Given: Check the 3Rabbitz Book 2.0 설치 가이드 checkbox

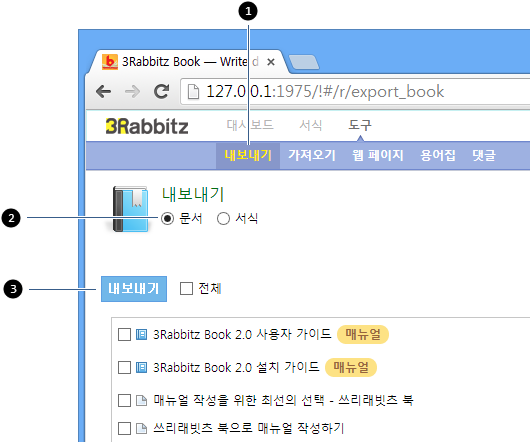Looking at the screenshot, I should pyautogui.click(x=124, y=367).
